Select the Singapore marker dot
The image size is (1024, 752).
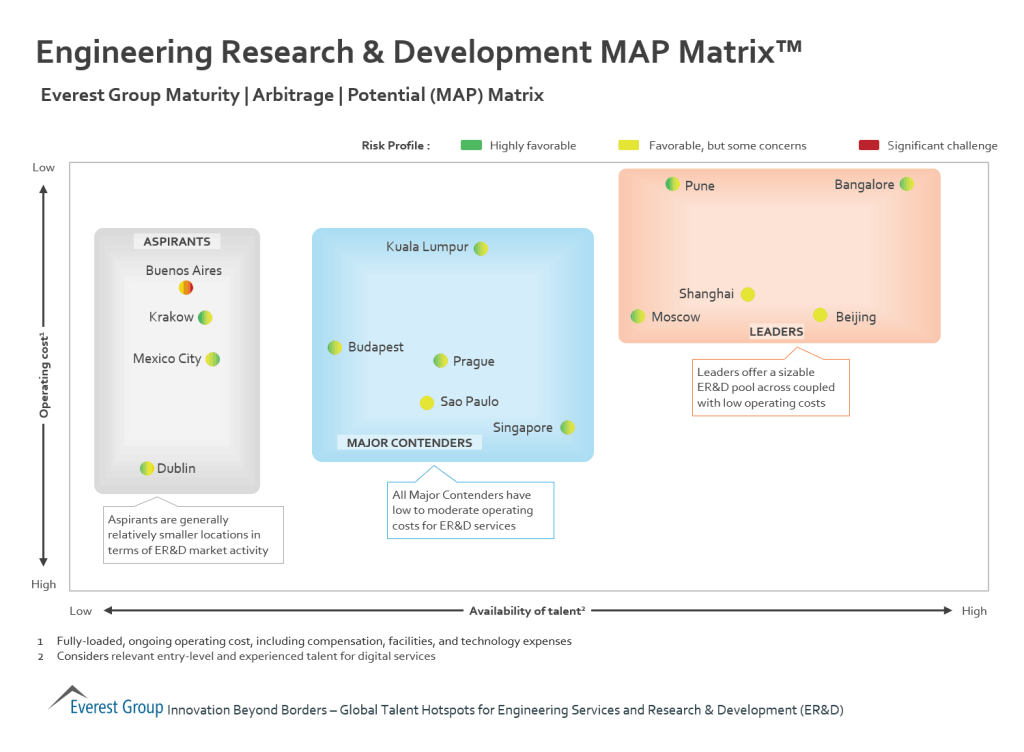point(567,427)
